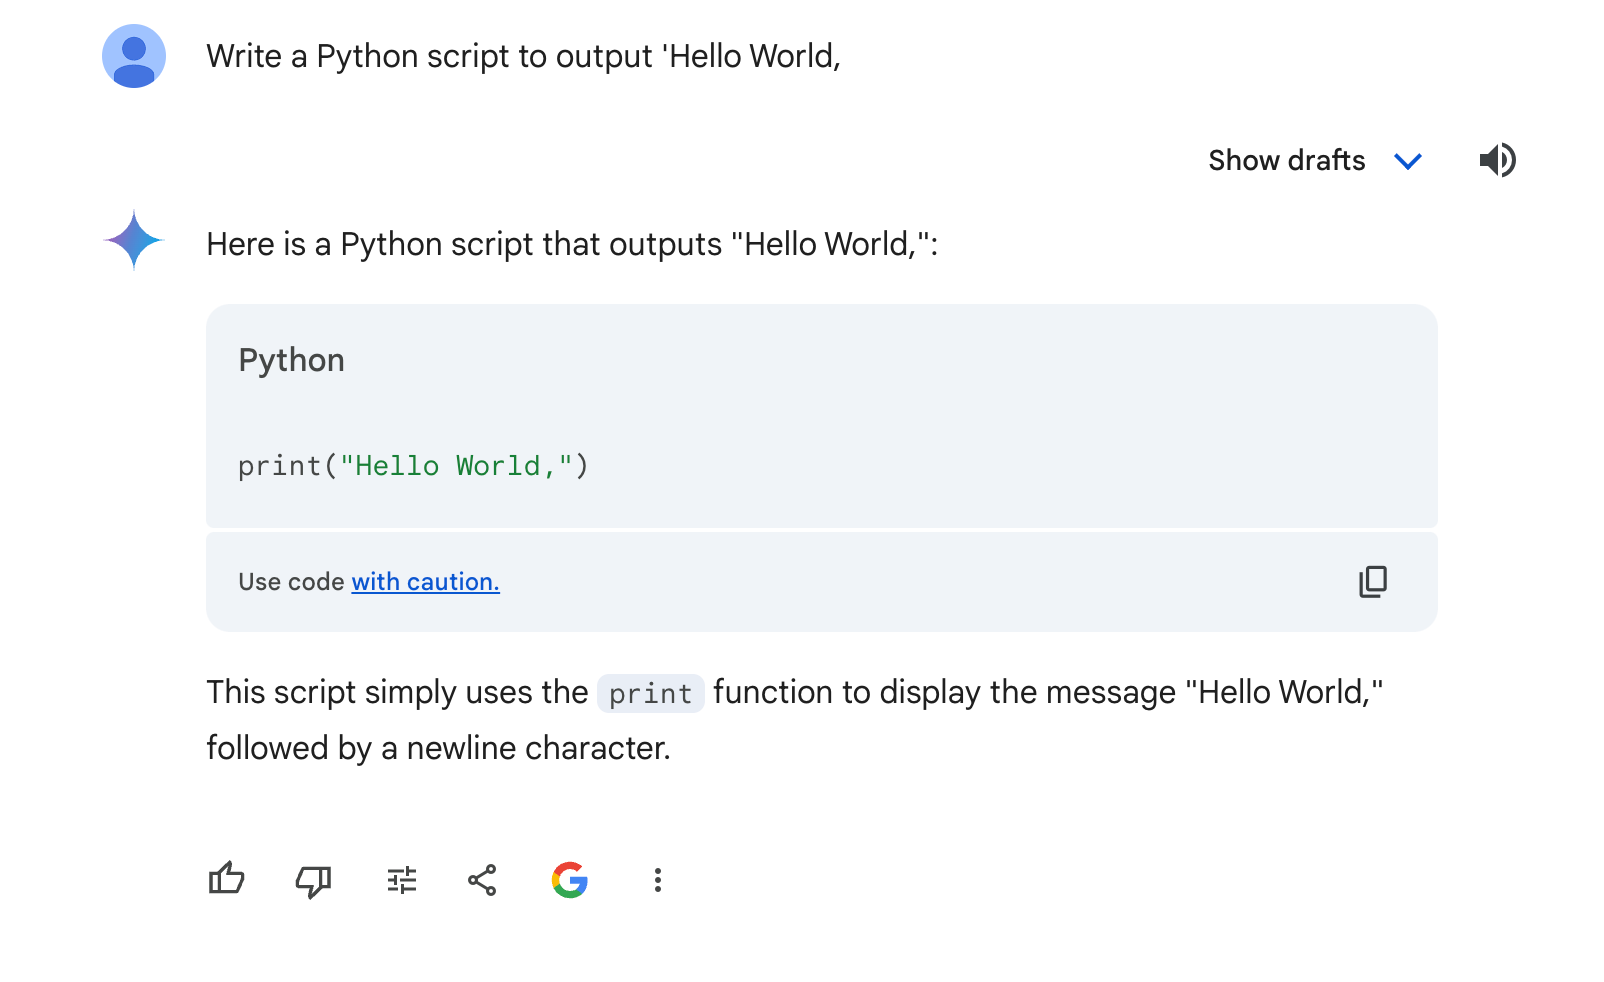Share the Gemini response
This screenshot has width=1604, height=982.
(x=480, y=880)
